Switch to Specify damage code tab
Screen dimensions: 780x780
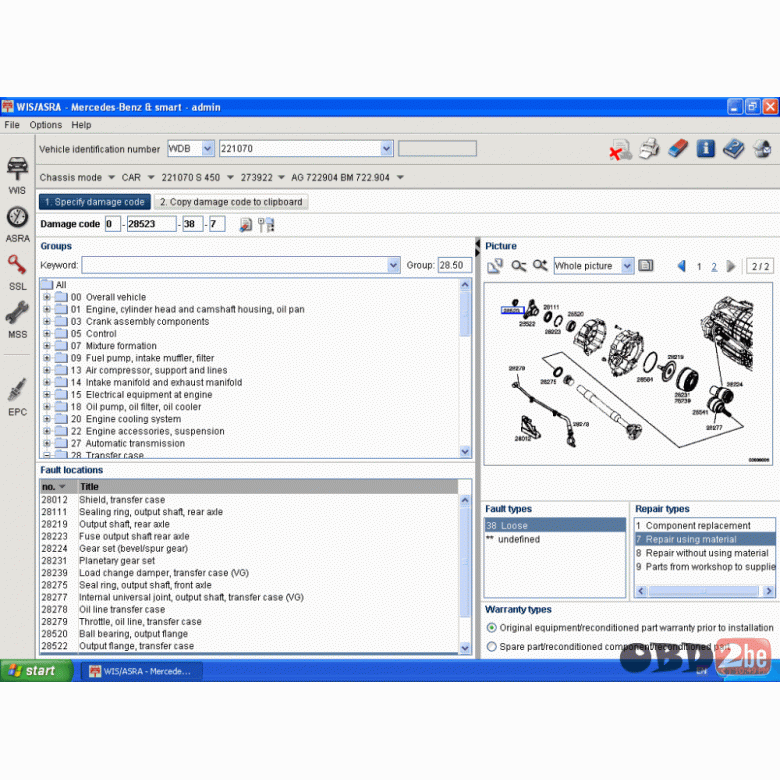95,202
